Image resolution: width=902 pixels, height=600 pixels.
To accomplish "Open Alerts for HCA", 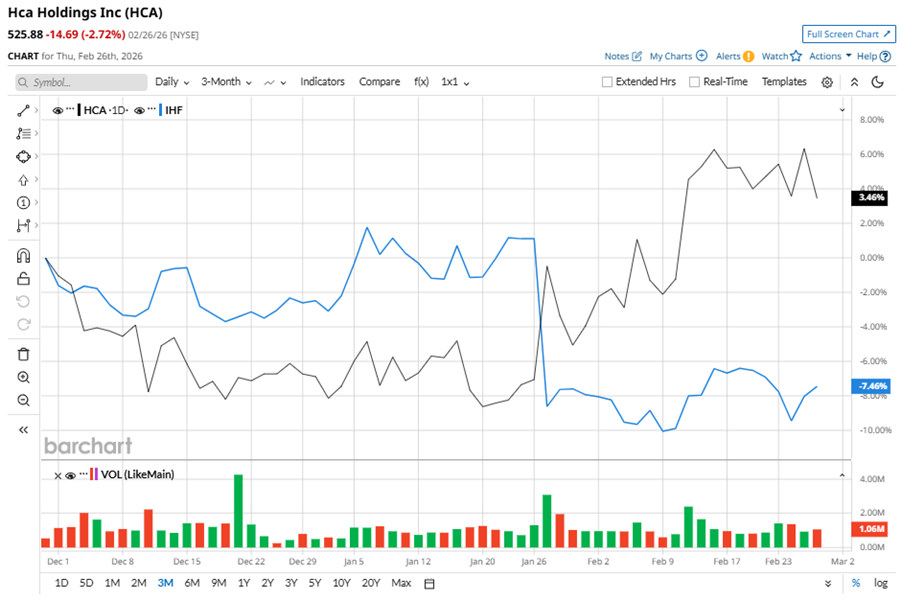I will 735,56.
